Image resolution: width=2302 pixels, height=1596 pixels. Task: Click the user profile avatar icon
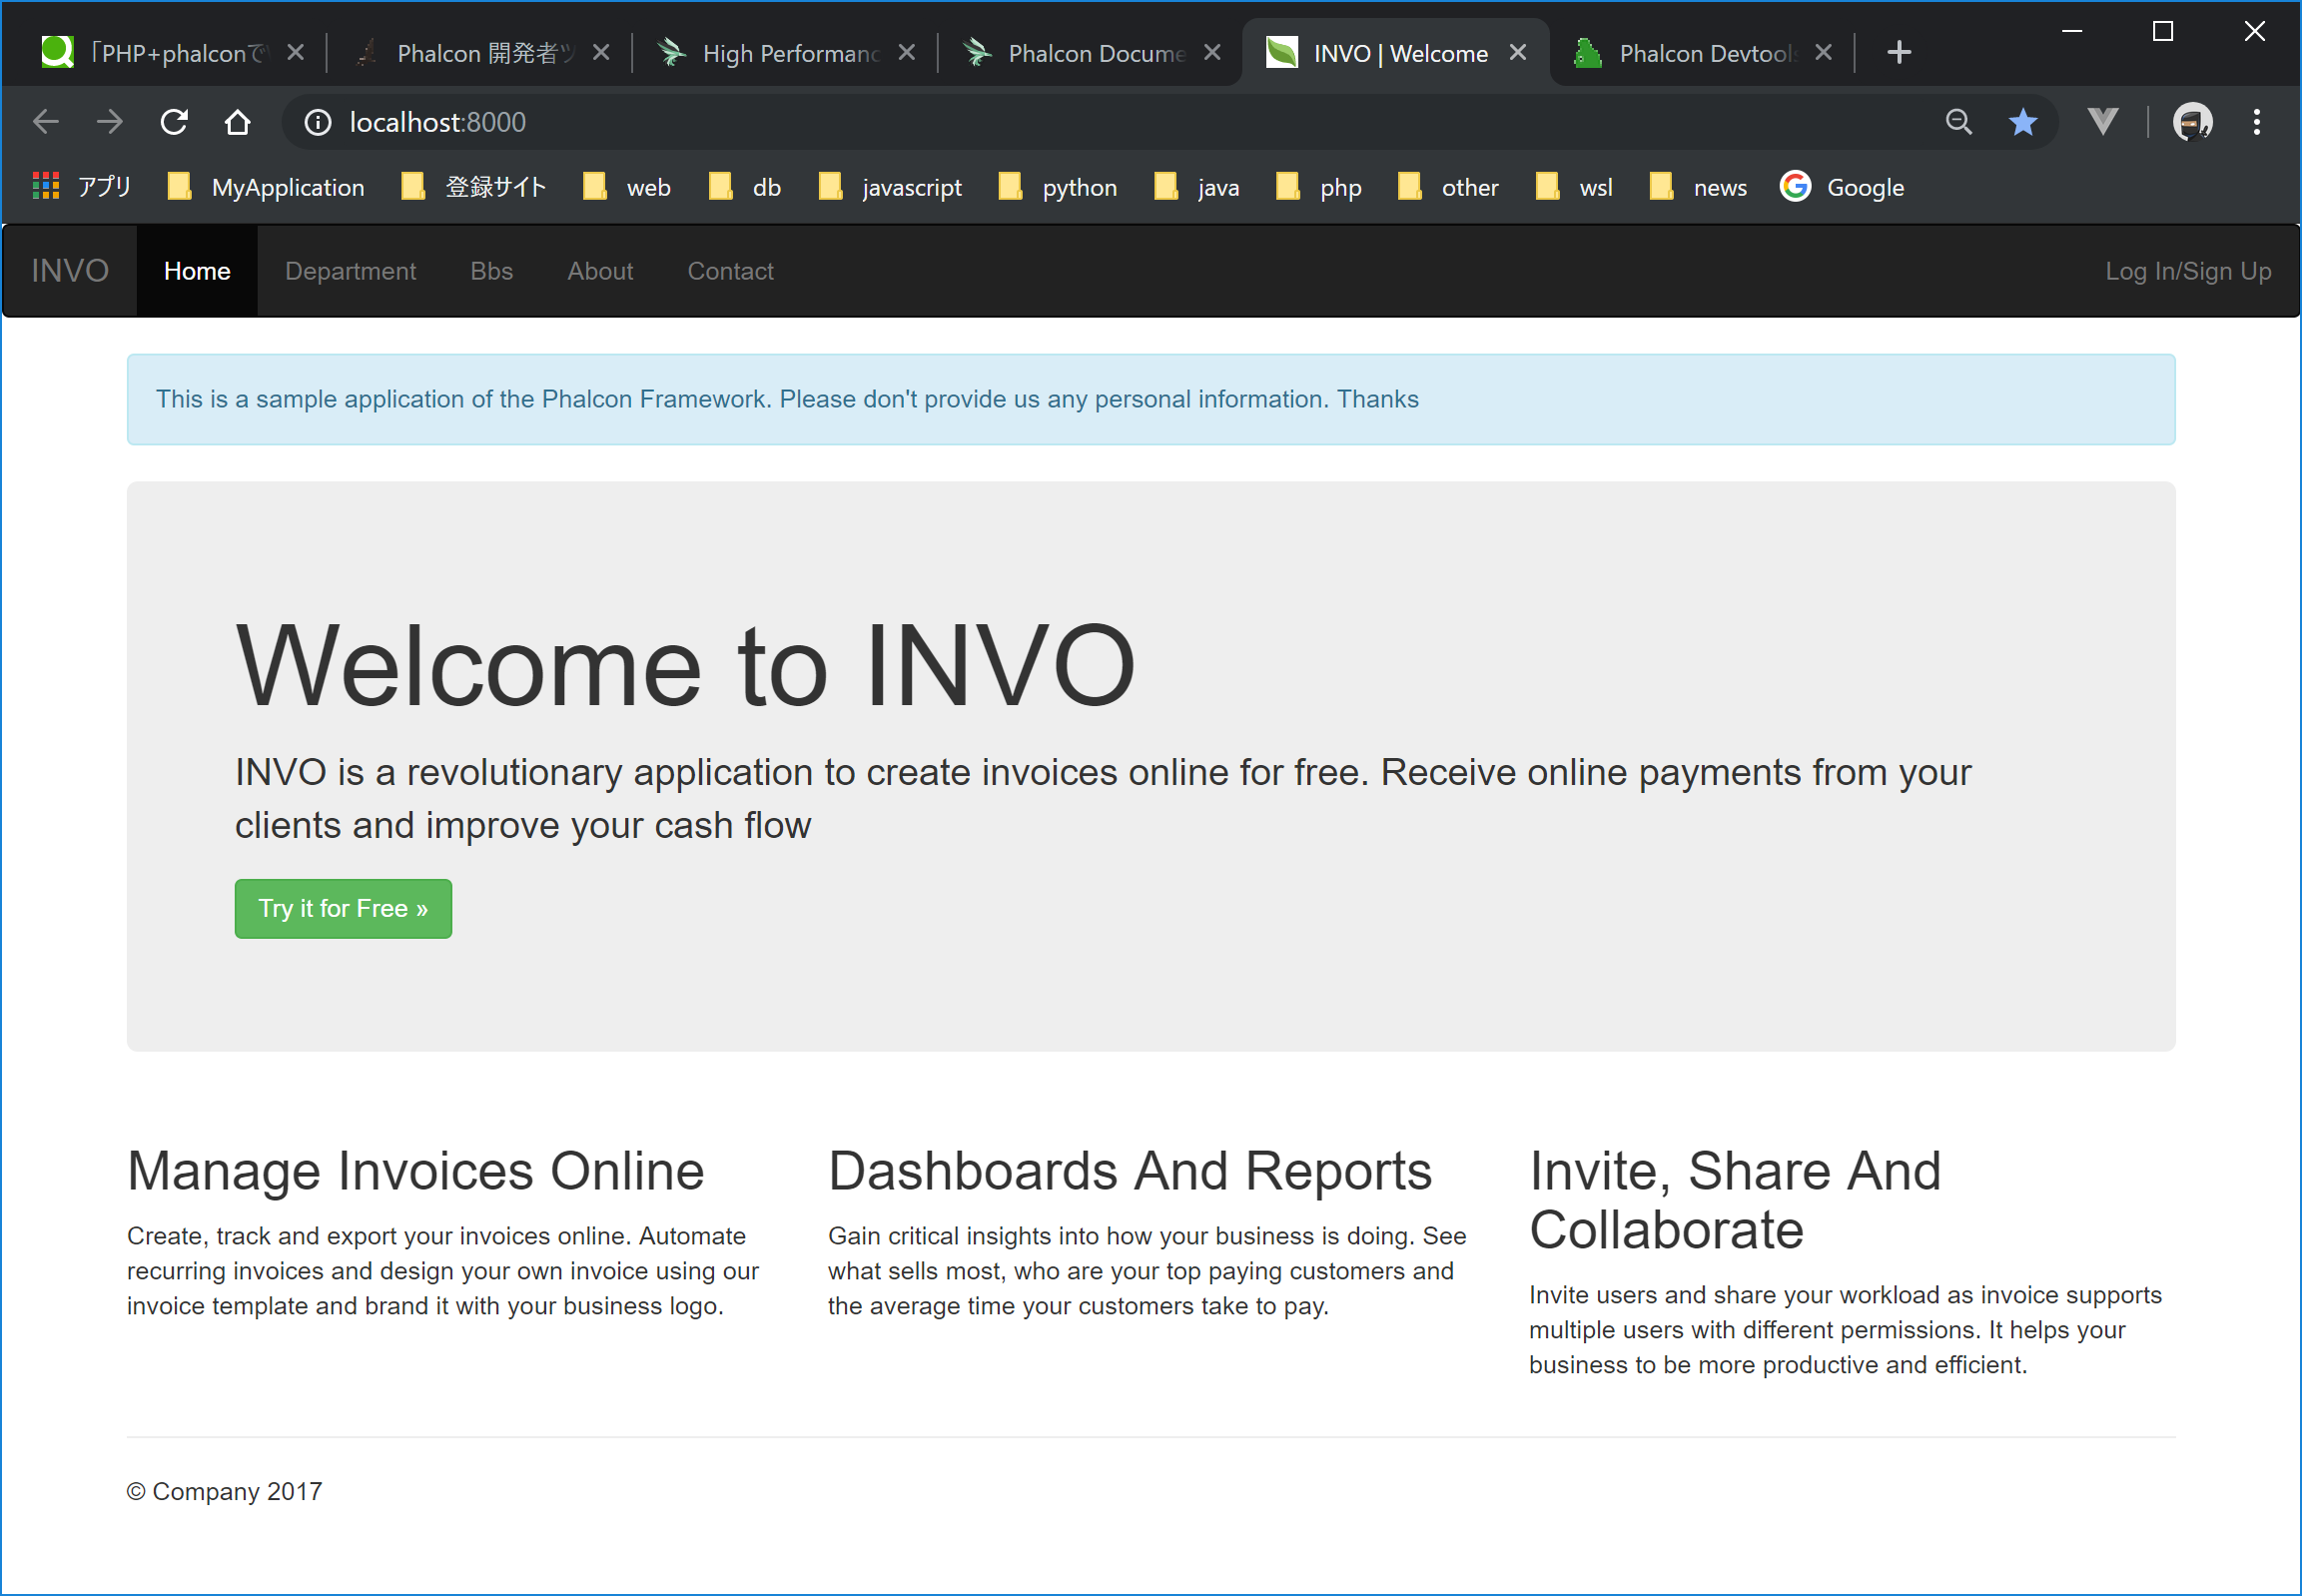(x=2192, y=122)
